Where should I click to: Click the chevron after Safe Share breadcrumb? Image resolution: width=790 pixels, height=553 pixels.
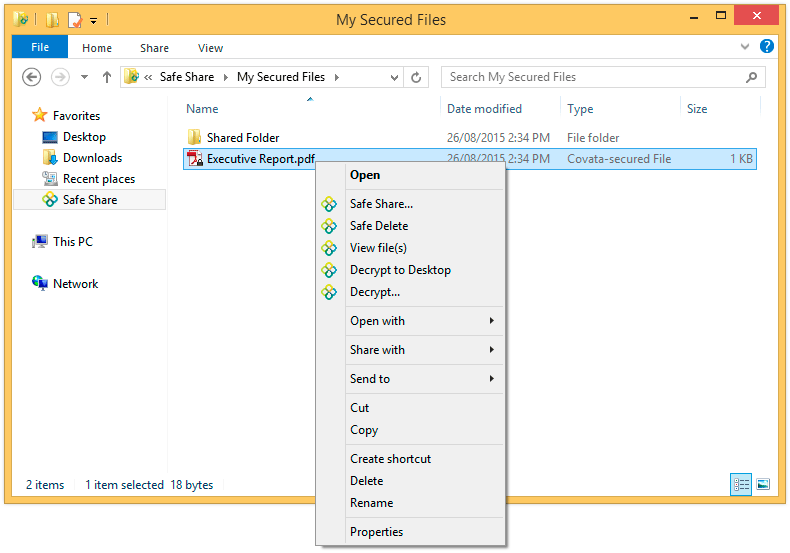[226, 77]
